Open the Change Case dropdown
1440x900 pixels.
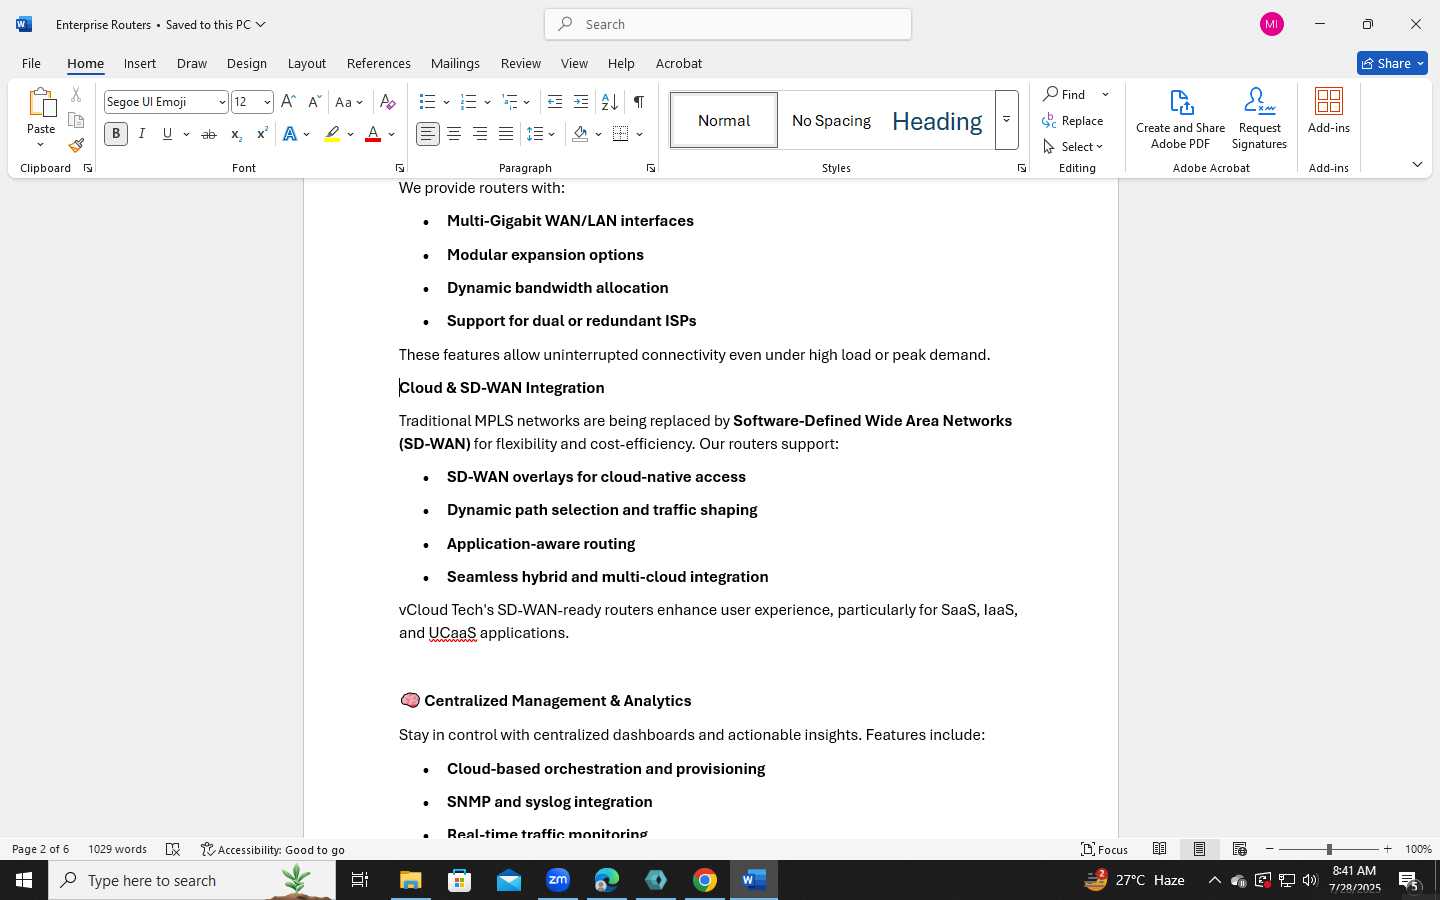(349, 102)
